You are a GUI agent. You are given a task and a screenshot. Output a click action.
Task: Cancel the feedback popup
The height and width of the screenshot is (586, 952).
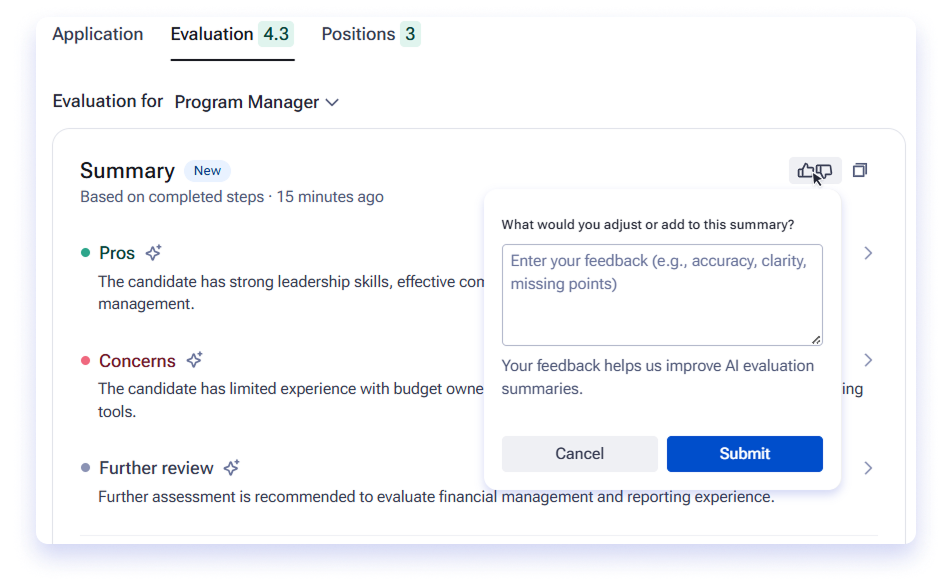click(580, 454)
